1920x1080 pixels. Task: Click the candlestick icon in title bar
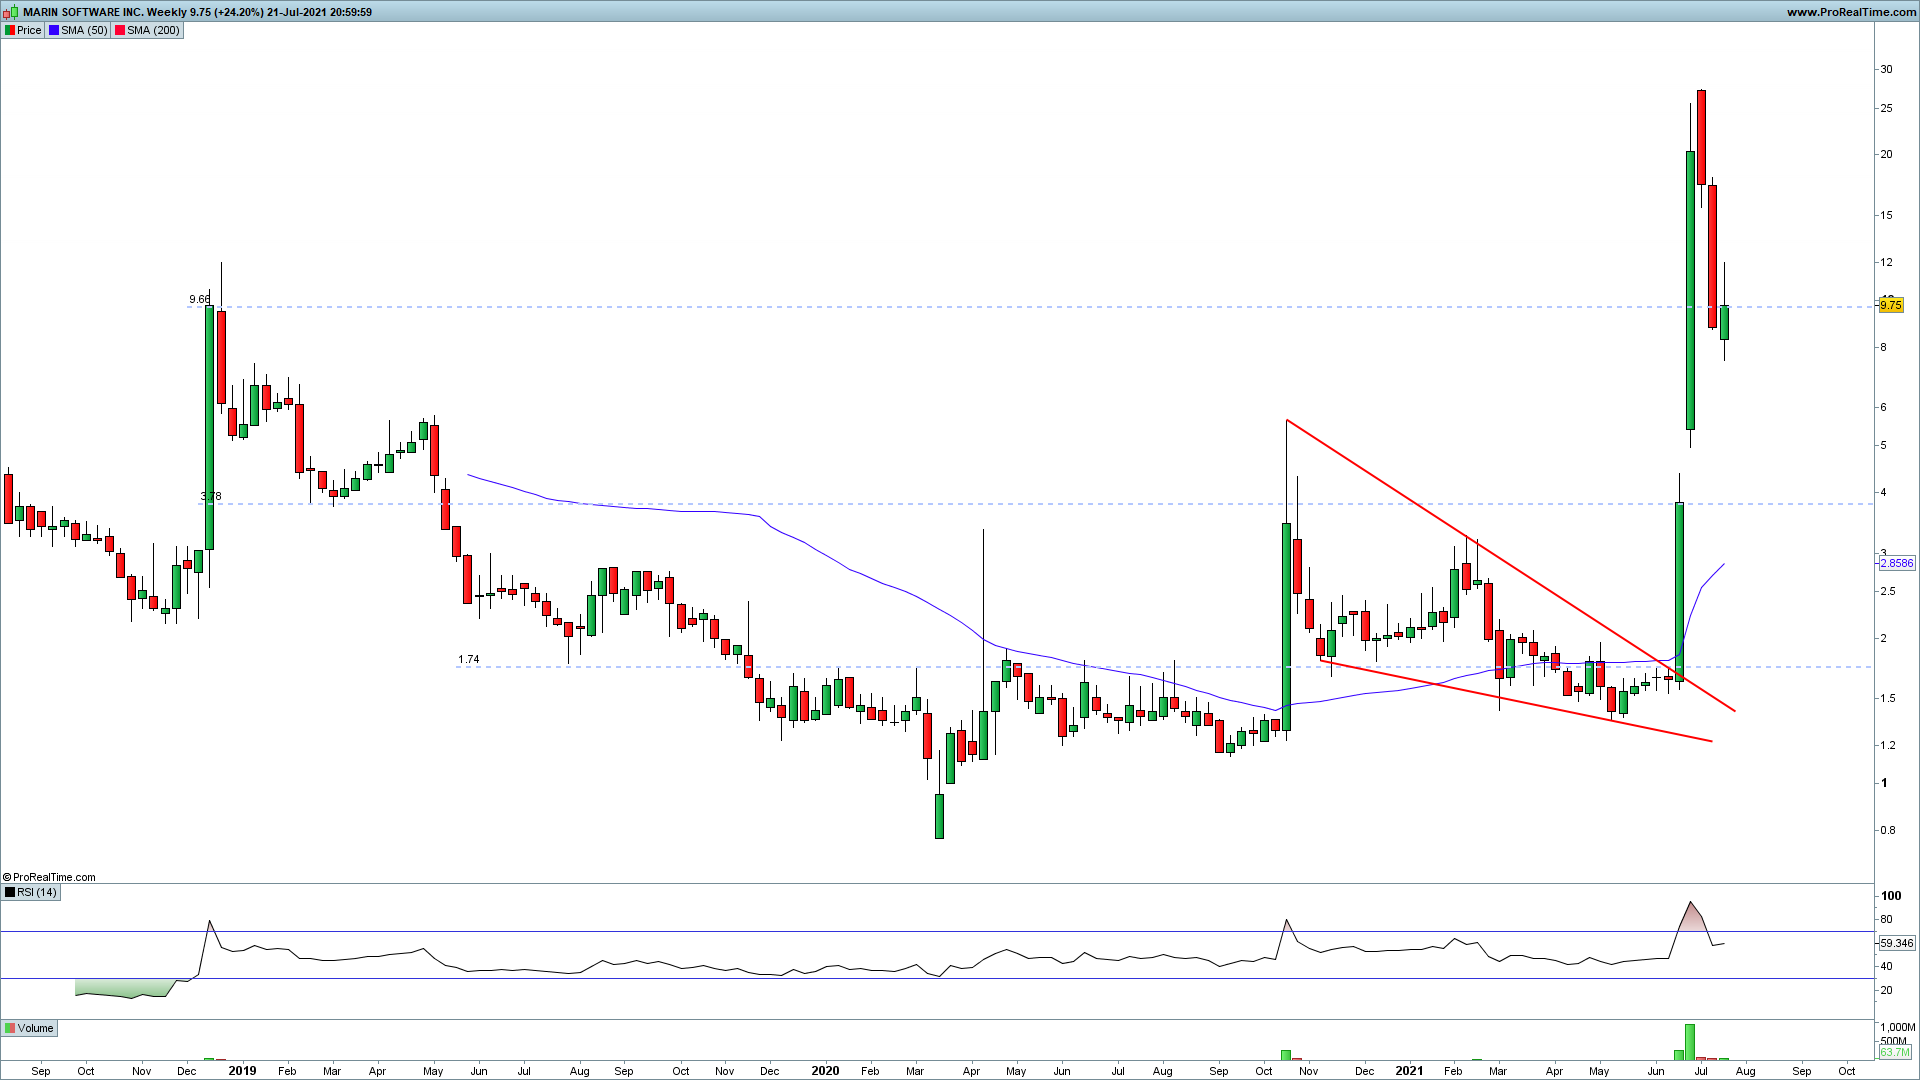(11, 12)
